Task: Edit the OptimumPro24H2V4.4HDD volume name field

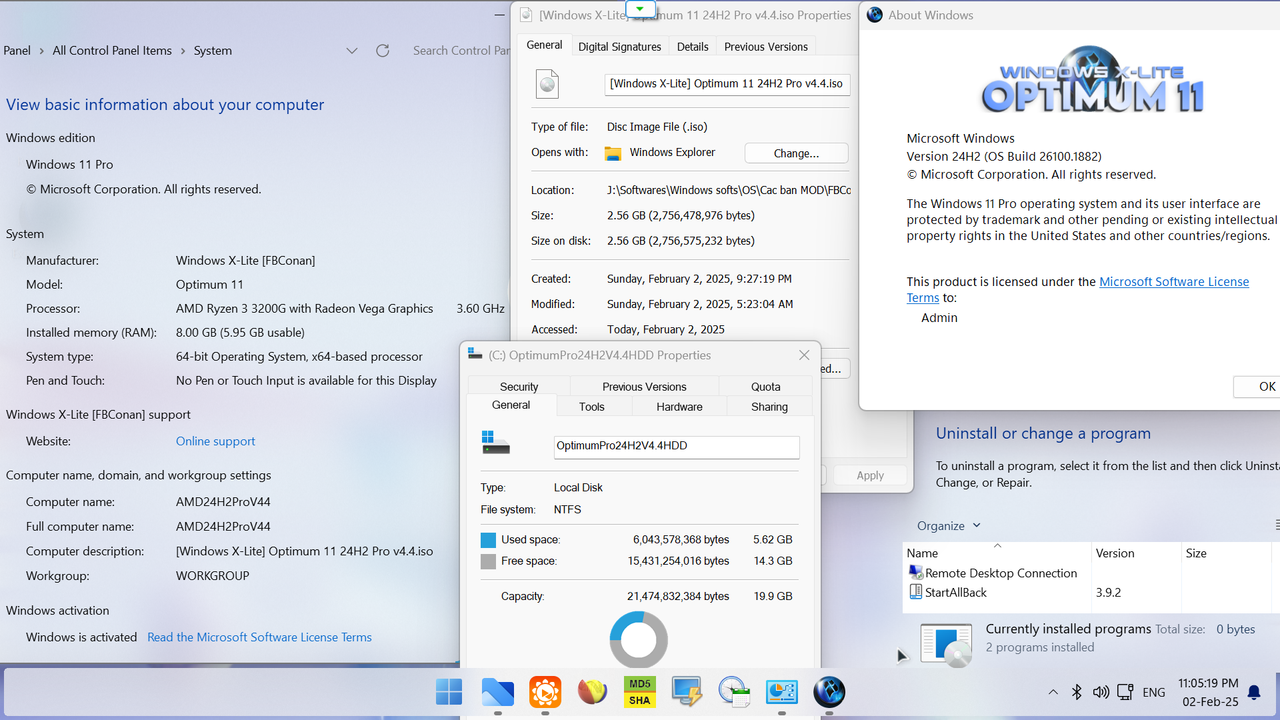Action: (x=676, y=446)
